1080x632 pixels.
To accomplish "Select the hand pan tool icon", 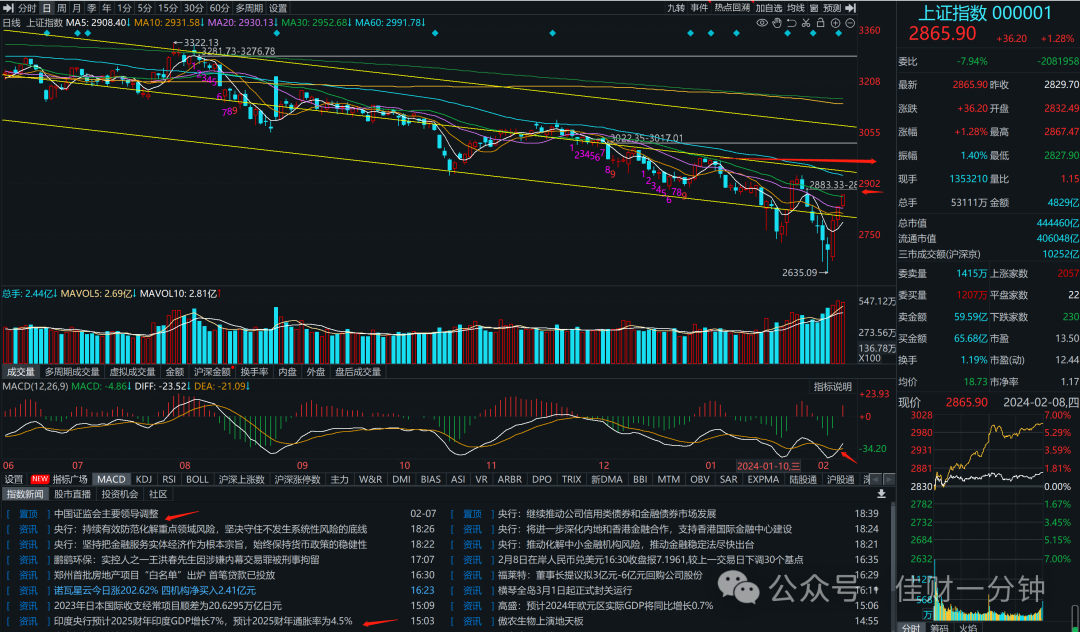I will (x=777, y=23).
